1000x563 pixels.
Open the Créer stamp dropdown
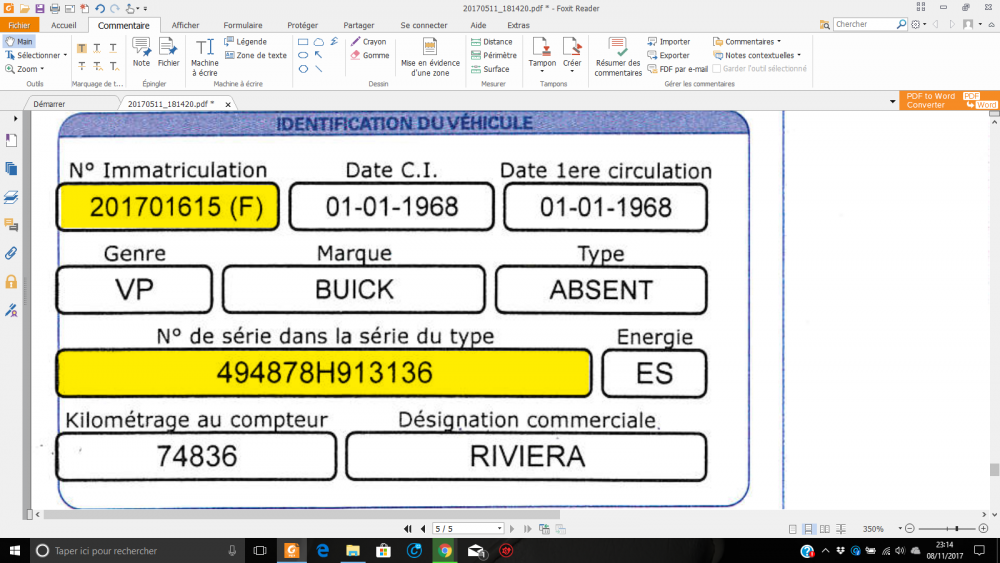click(572, 72)
